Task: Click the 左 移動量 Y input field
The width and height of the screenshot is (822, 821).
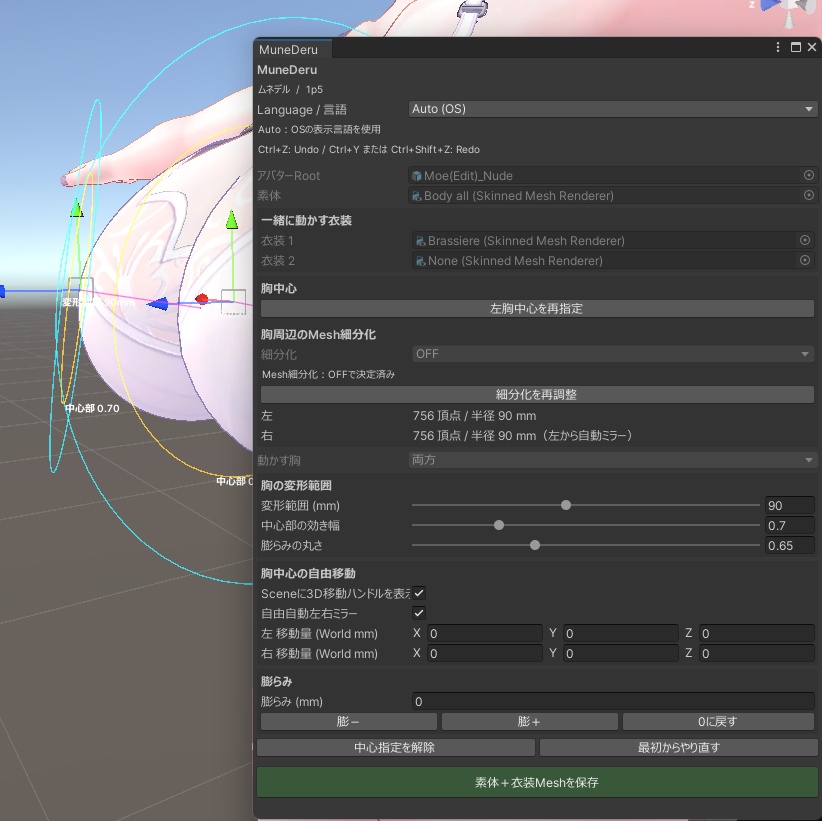Action: 621,633
